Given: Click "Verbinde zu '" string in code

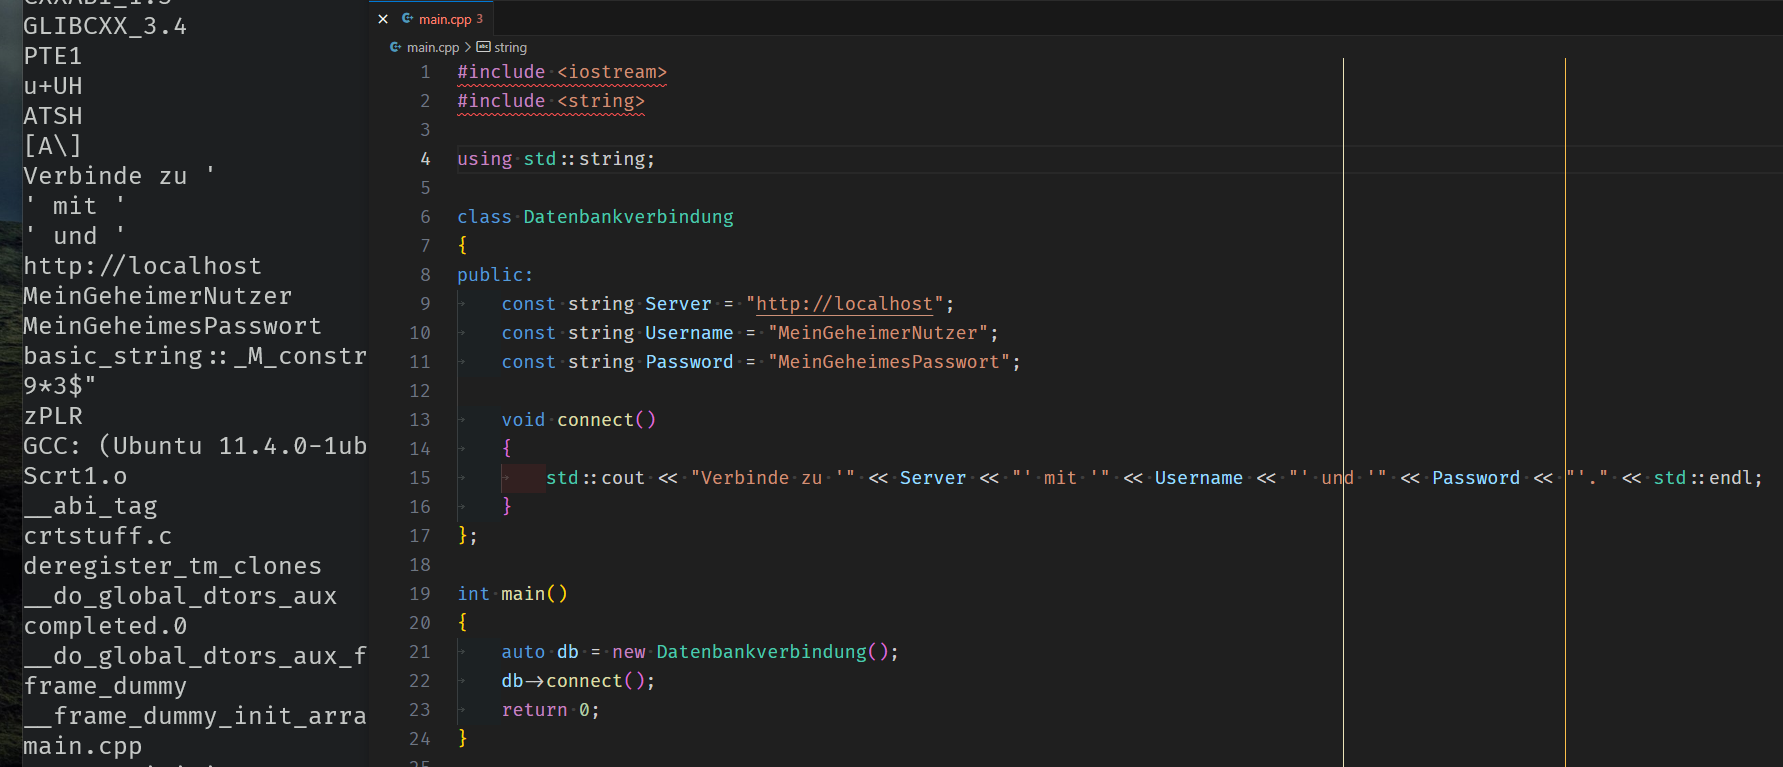Looking at the screenshot, I should 773,478.
